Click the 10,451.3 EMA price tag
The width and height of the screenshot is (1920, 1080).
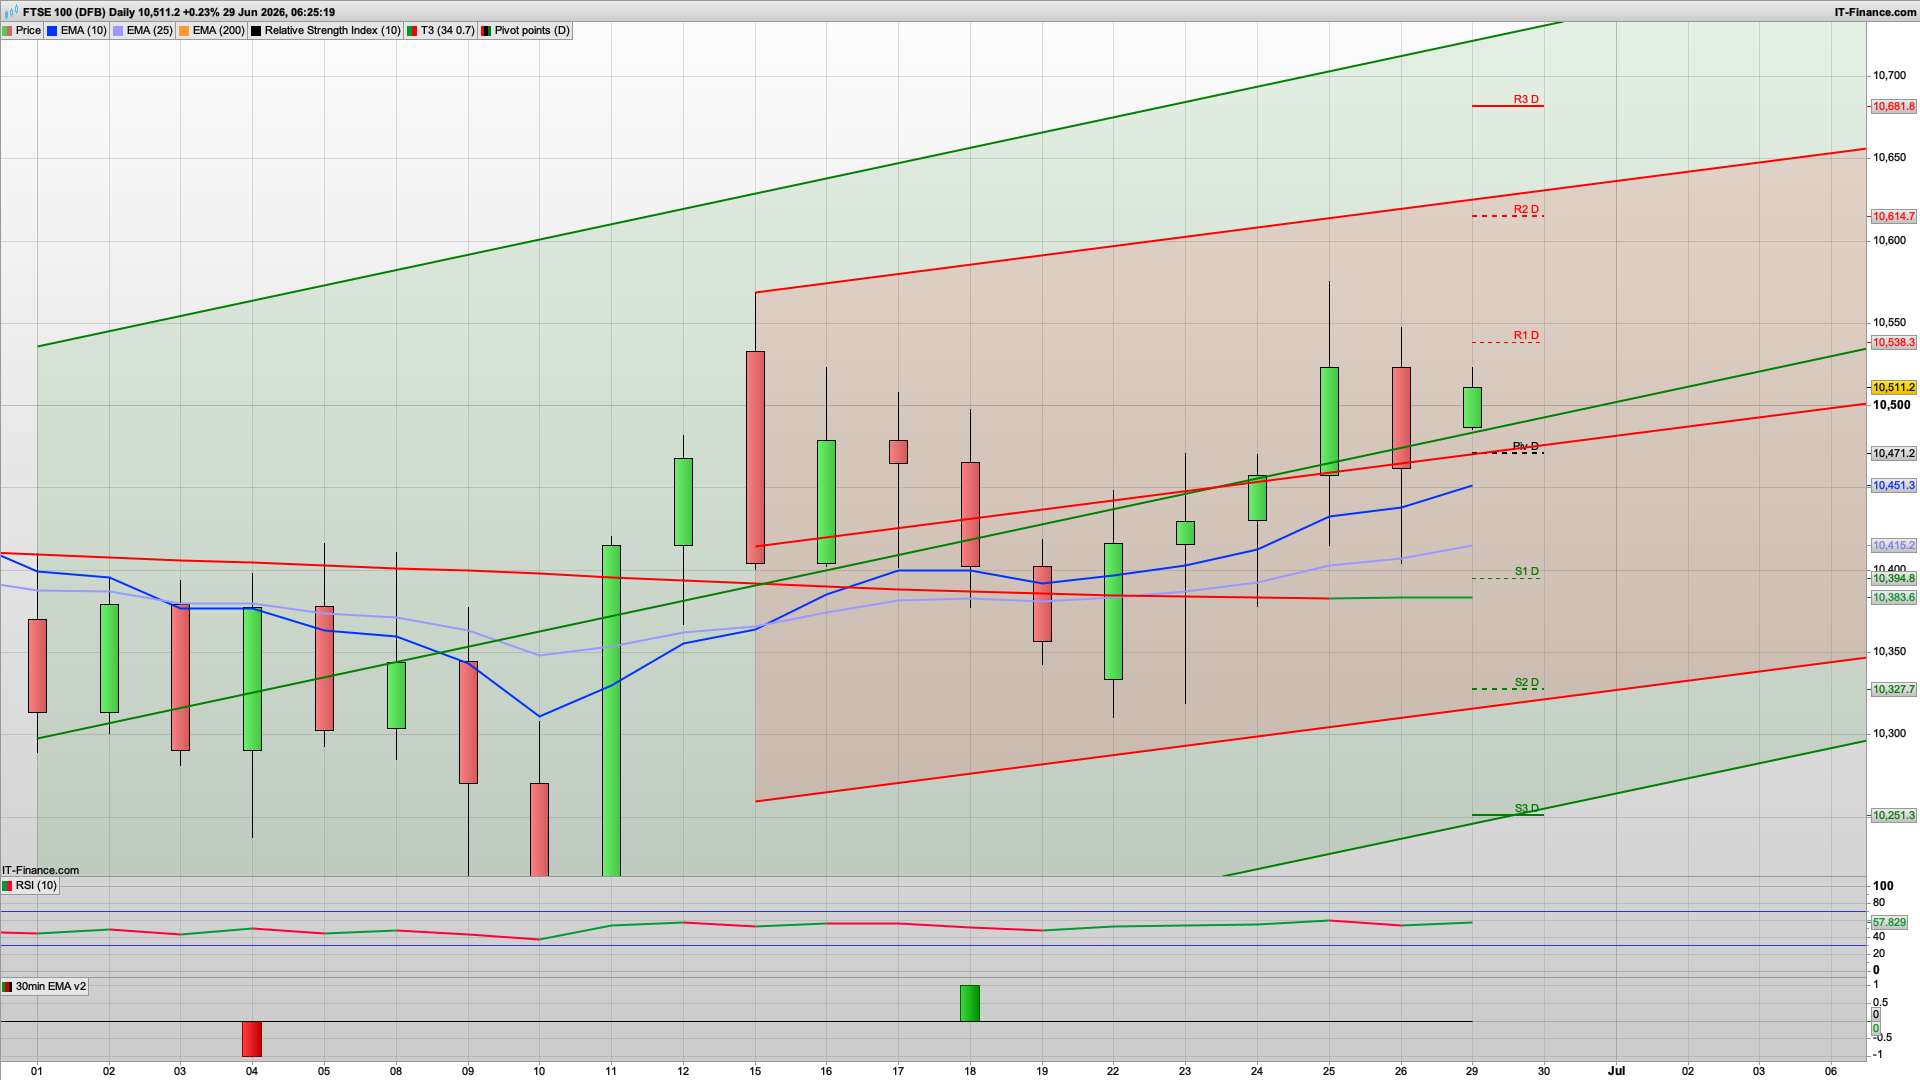click(1893, 486)
